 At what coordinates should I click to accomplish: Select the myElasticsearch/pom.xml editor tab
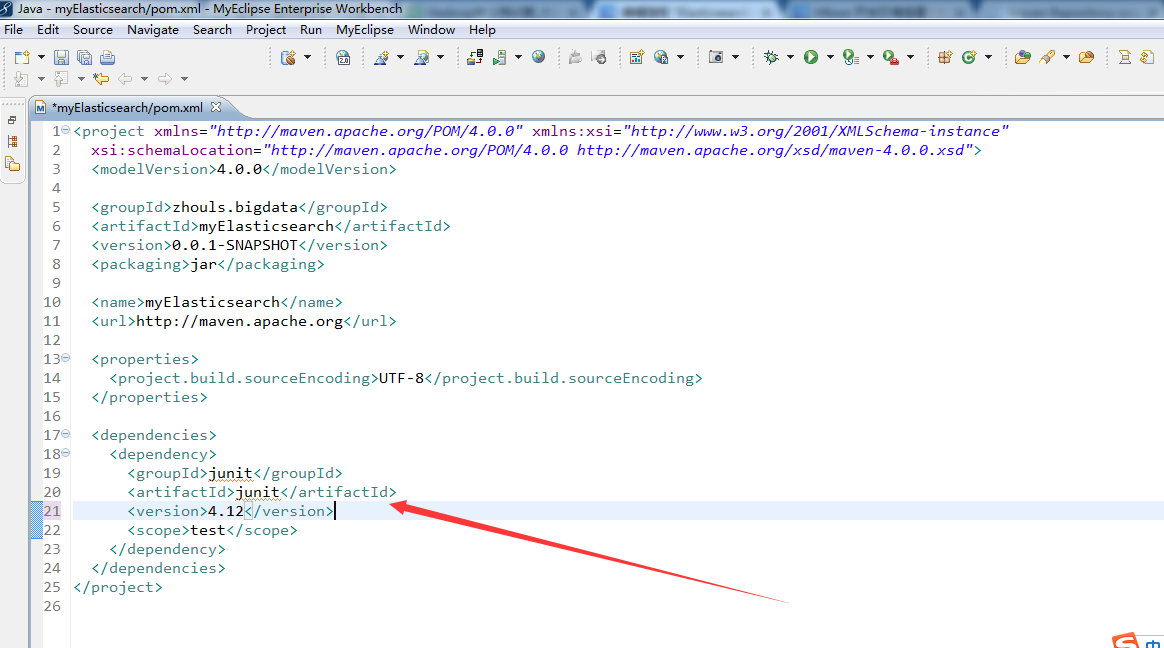tap(126, 108)
